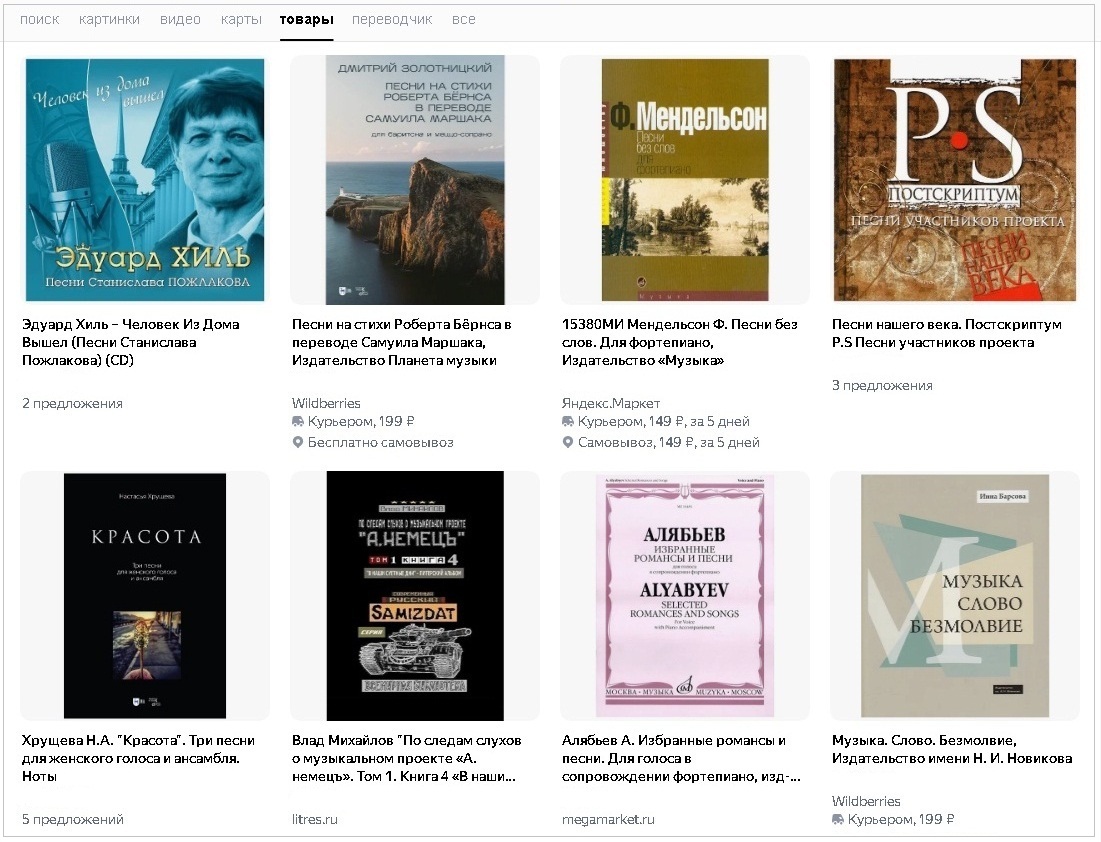This screenshot has height=842, width=1101.
Task: View the А.Немецъ Samizdat book cover
Action: click(x=415, y=596)
